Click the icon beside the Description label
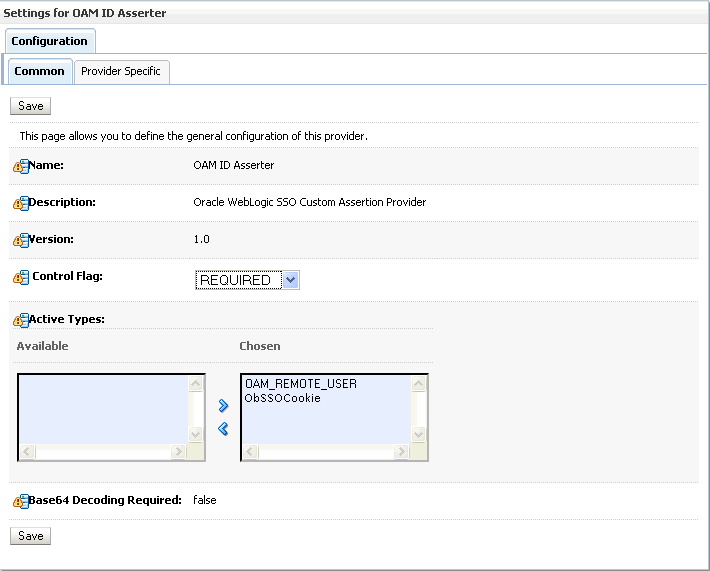Image resolution: width=710 pixels, height=571 pixels. 20,203
